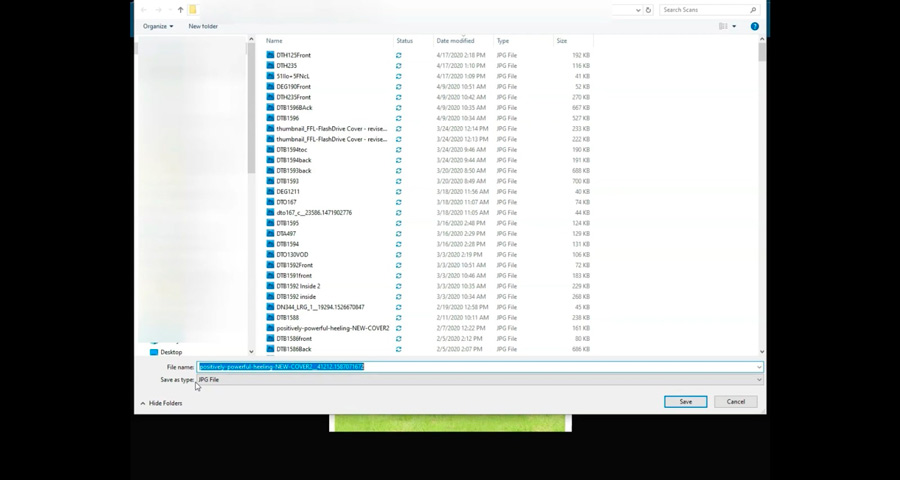Sort by the Name column header
Image resolution: width=900 pixels, height=480 pixels.
[274, 41]
